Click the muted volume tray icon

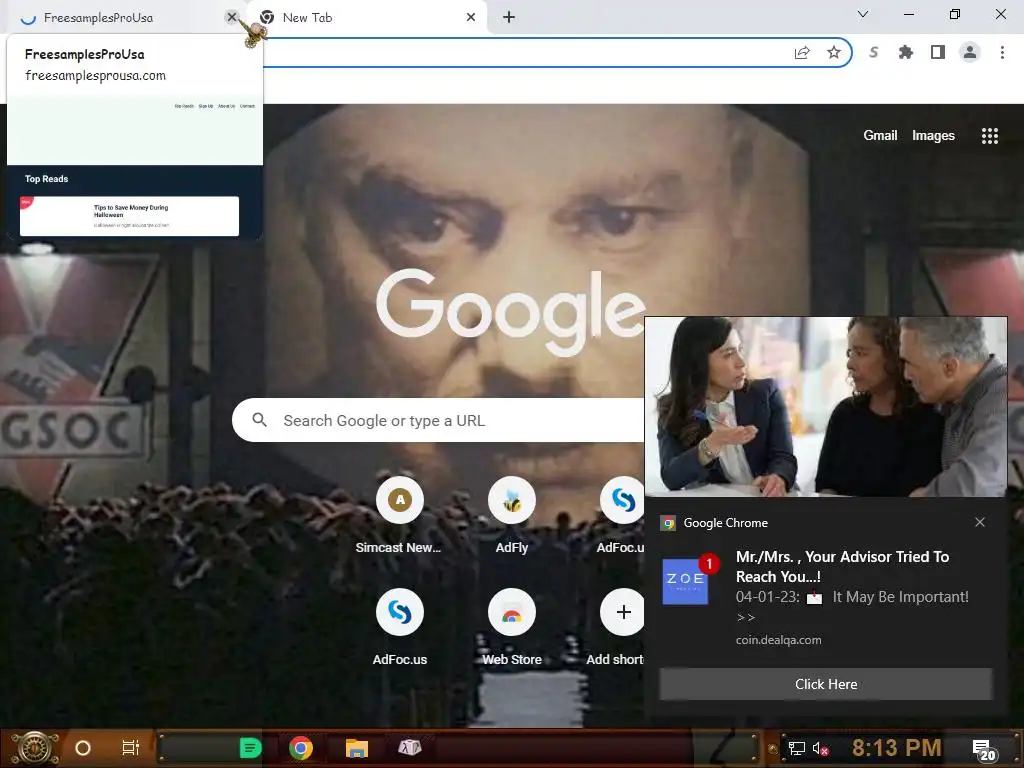tap(820, 748)
